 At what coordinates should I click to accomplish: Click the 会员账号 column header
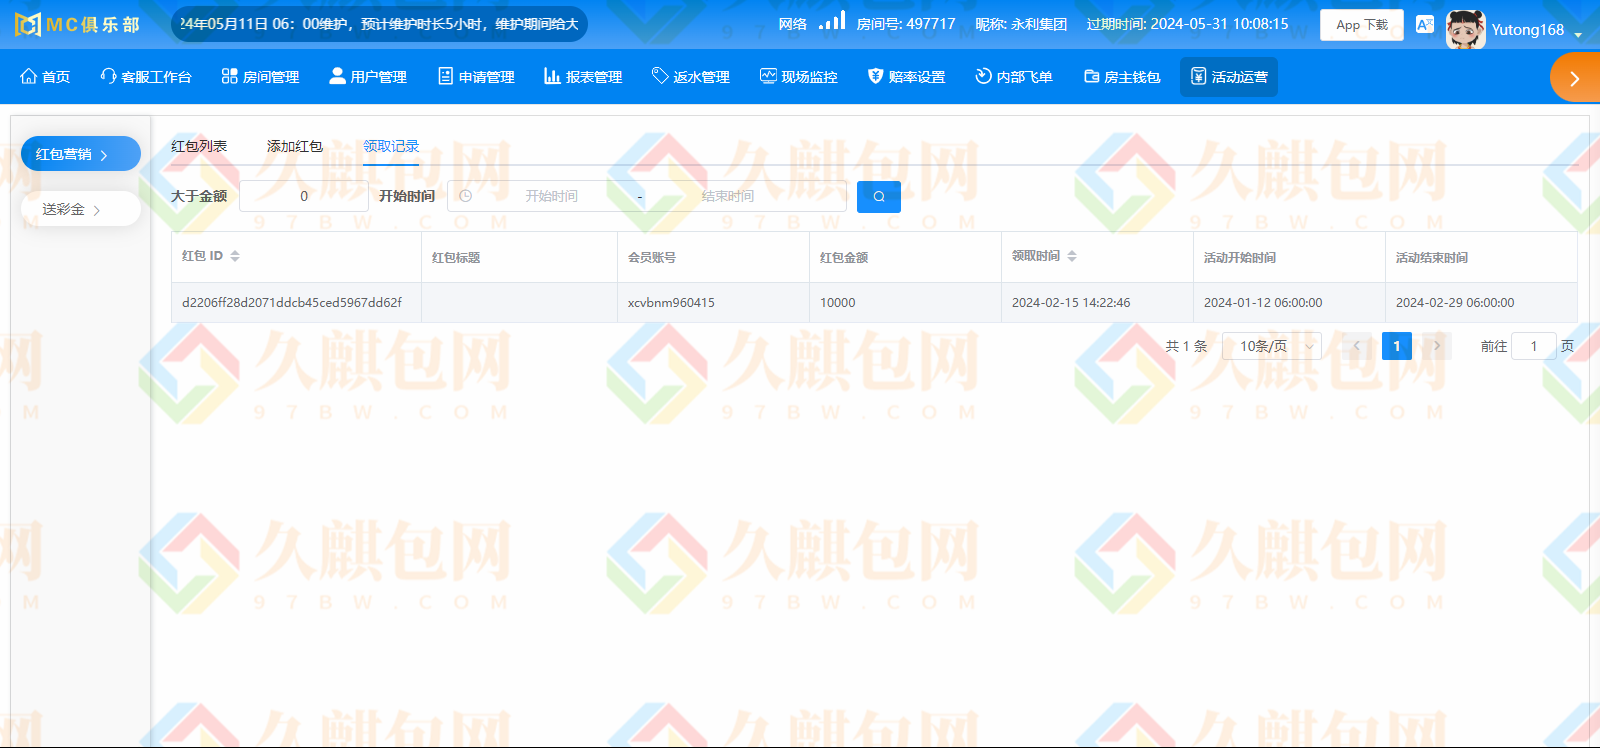[x=652, y=257]
